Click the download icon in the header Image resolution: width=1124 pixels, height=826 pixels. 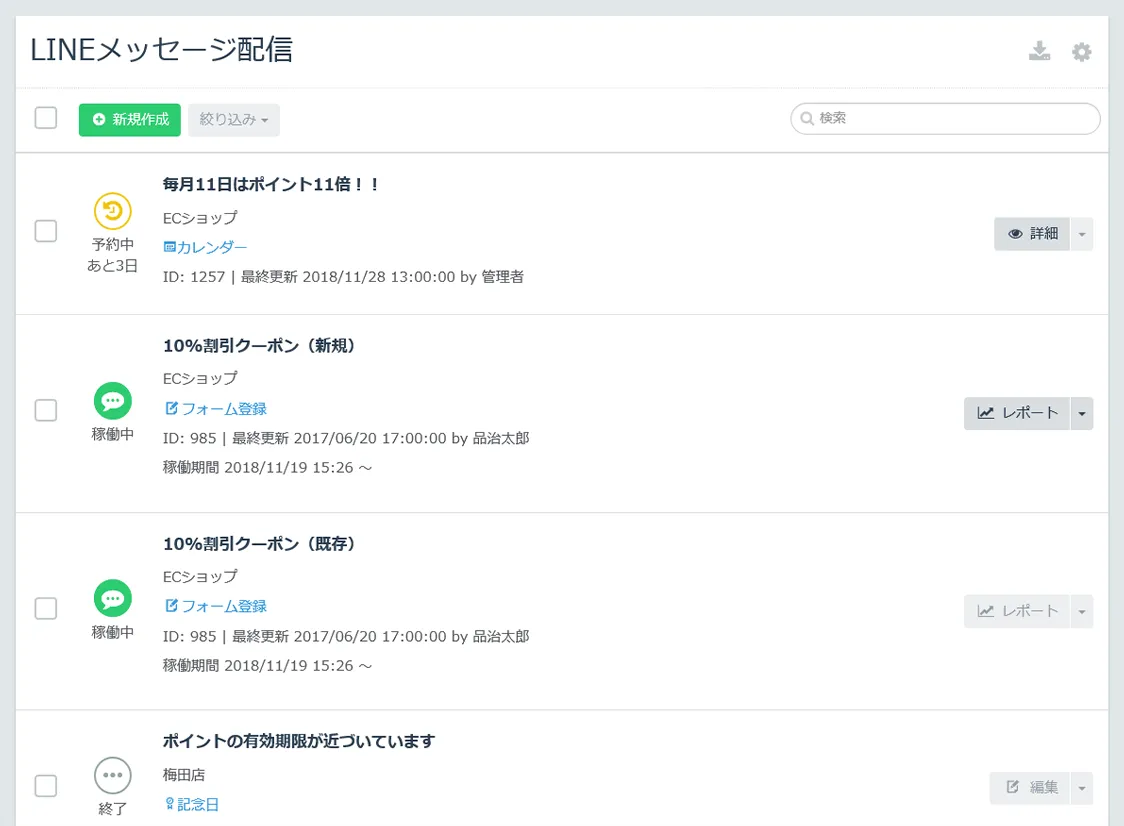pos(1040,52)
